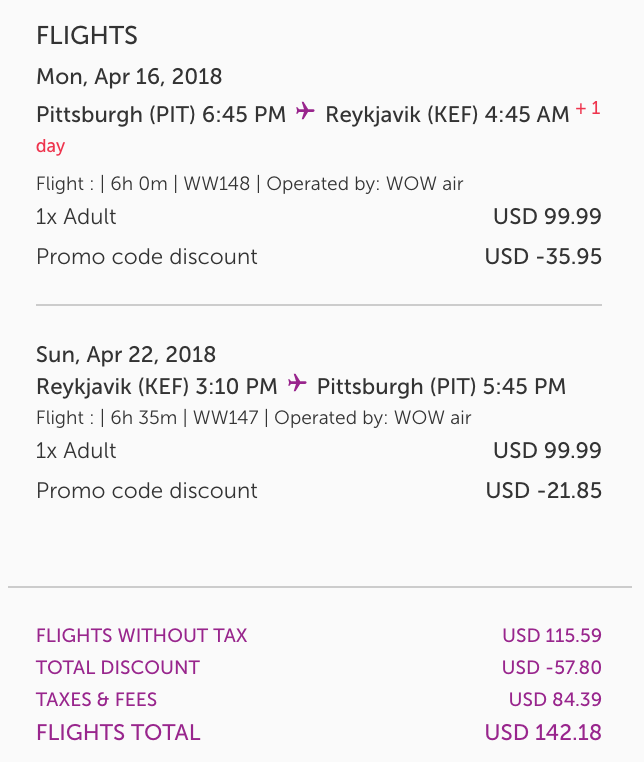Click the FLIGHTS WITHOUT TAX label
The width and height of the screenshot is (644, 762).
tap(142, 636)
